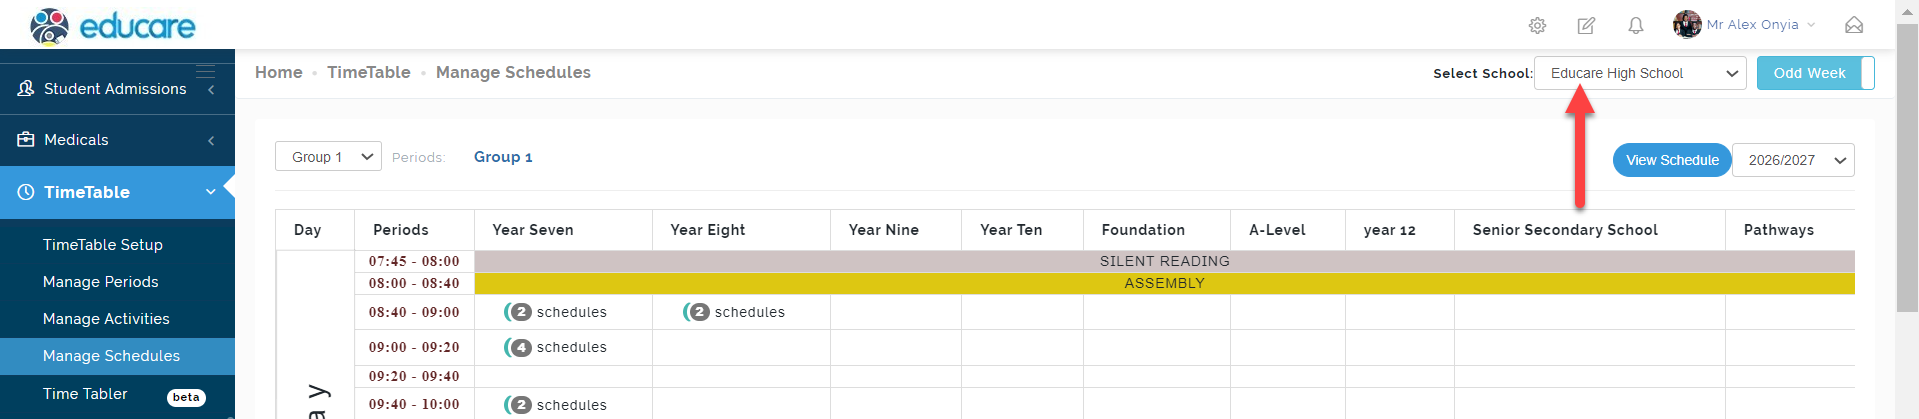This screenshot has width=1919, height=419.
Task: Click the Home breadcrumb link
Action: [278, 72]
